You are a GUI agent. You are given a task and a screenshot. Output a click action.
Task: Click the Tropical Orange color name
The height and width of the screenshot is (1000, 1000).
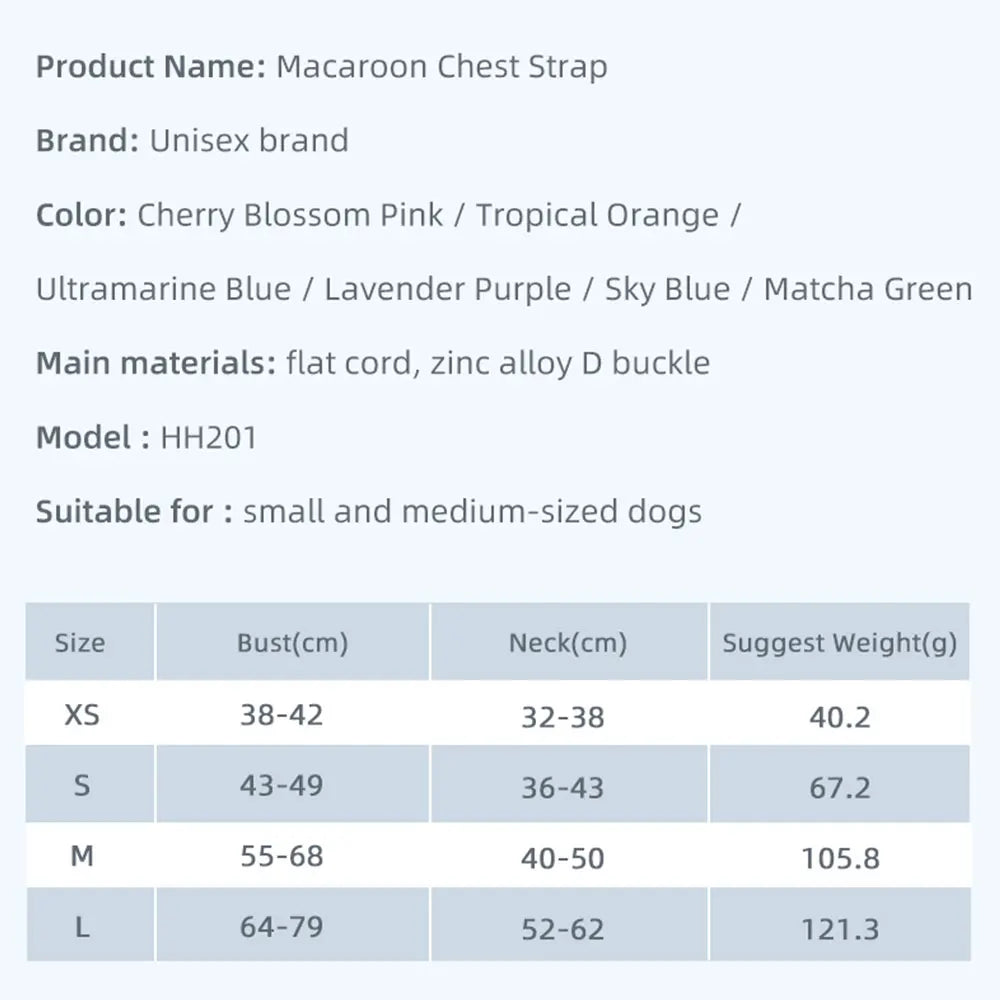[597, 215]
